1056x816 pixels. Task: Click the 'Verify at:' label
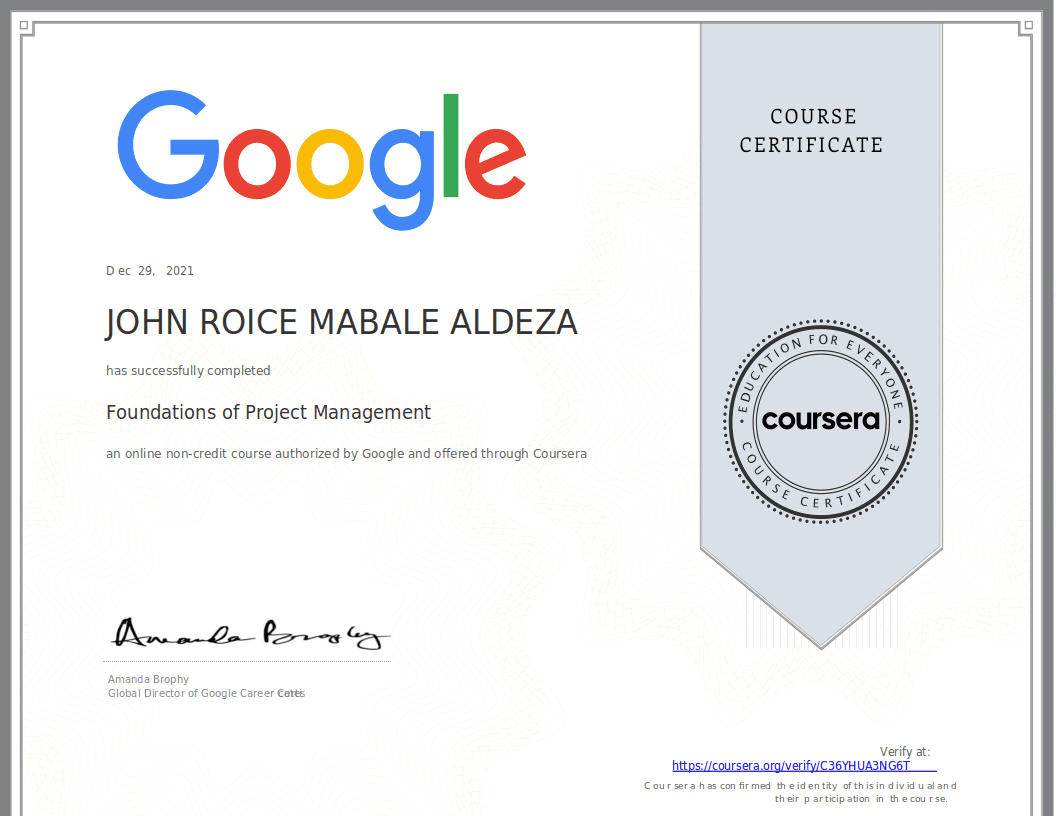point(905,751)
